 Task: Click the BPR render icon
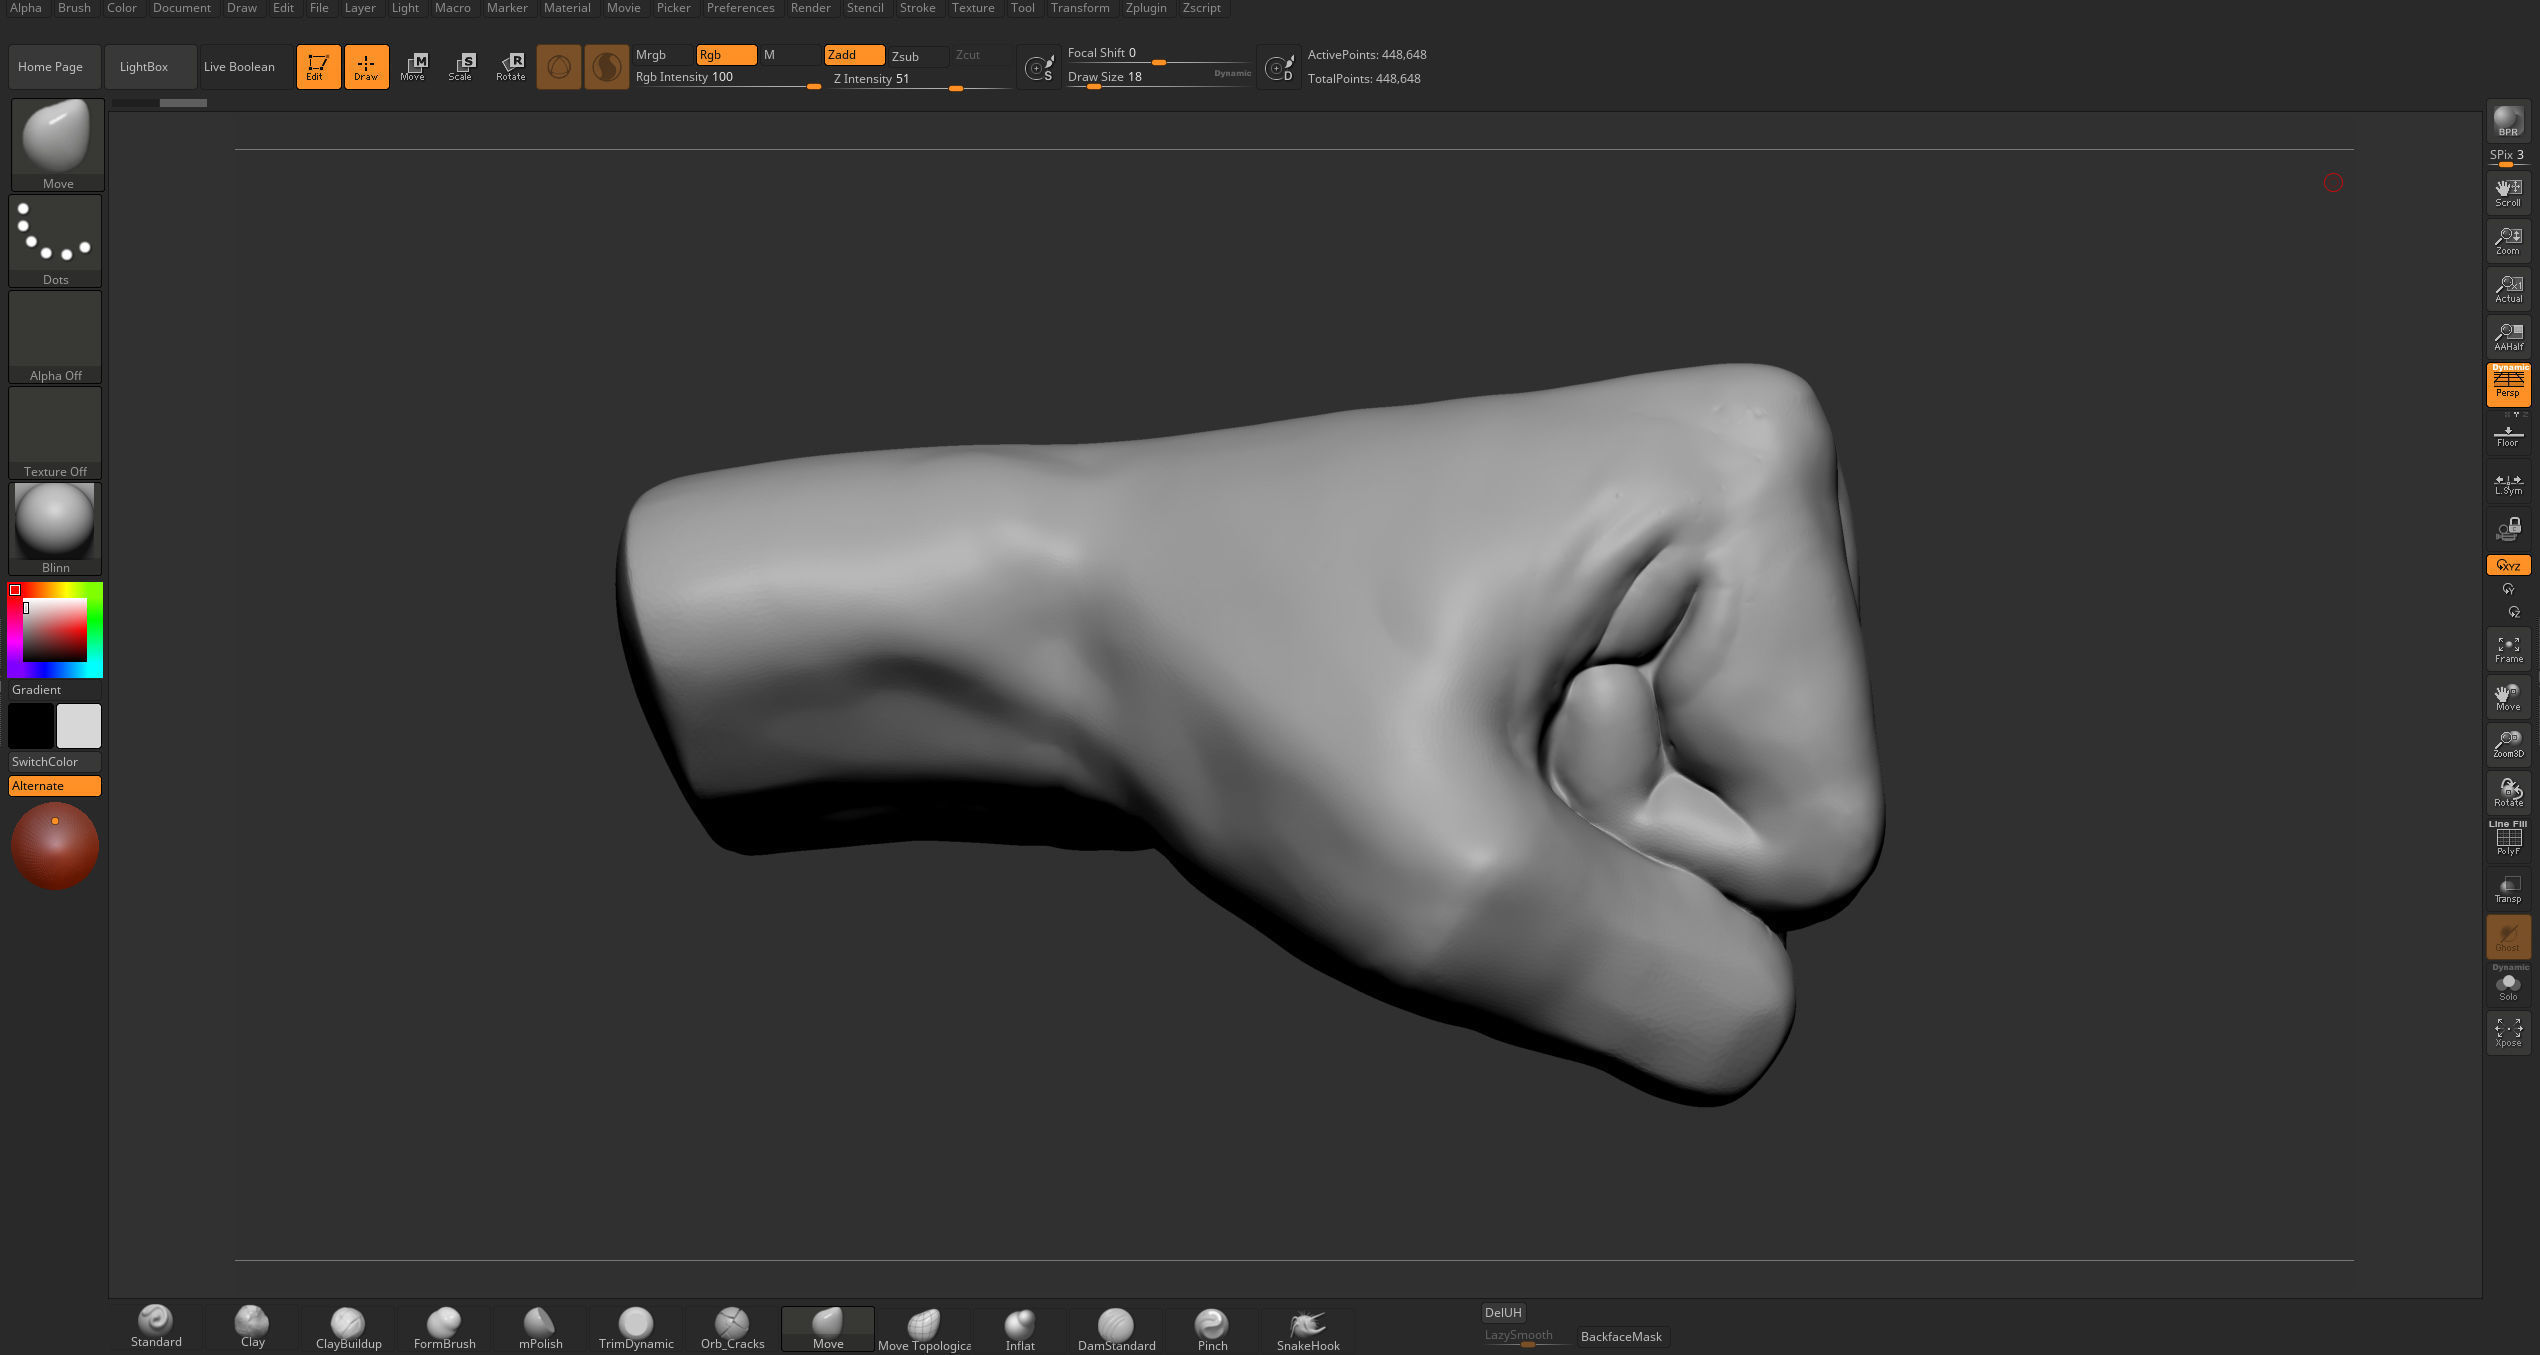click(2508, 121)
